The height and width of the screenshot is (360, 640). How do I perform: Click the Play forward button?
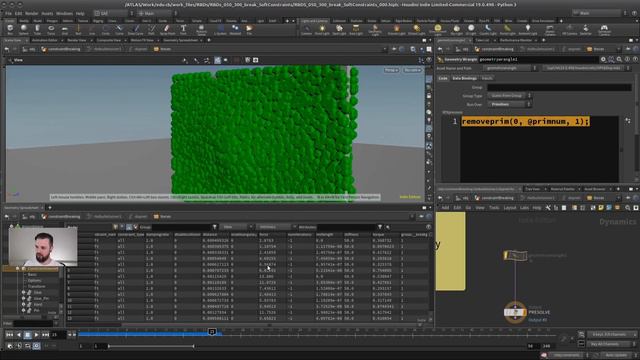(36, 335)
